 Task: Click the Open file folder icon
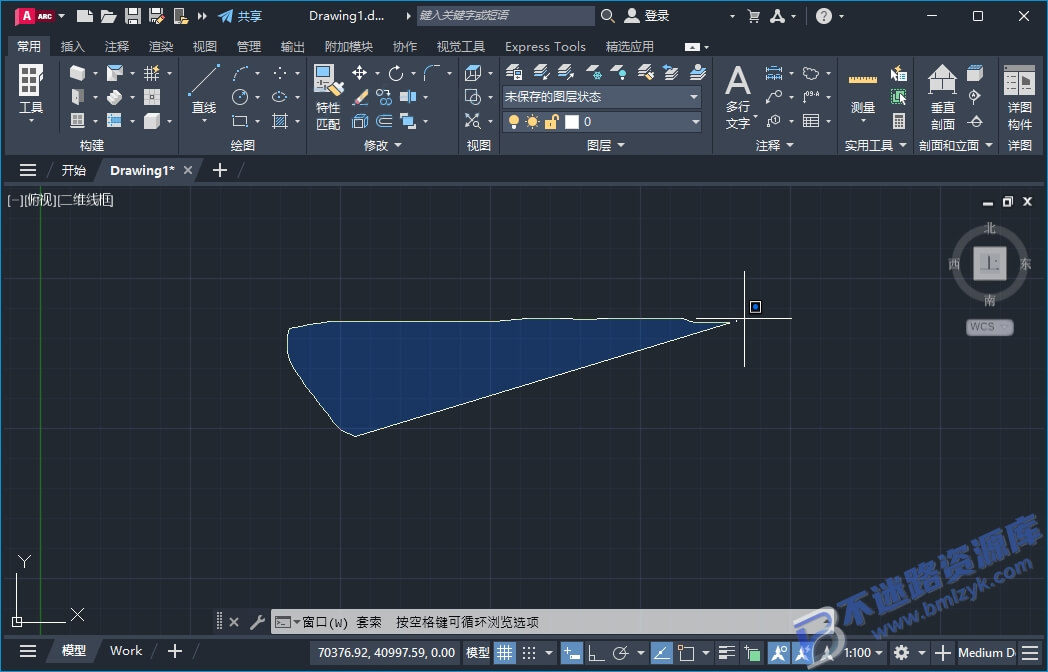(x=108, y=16)
